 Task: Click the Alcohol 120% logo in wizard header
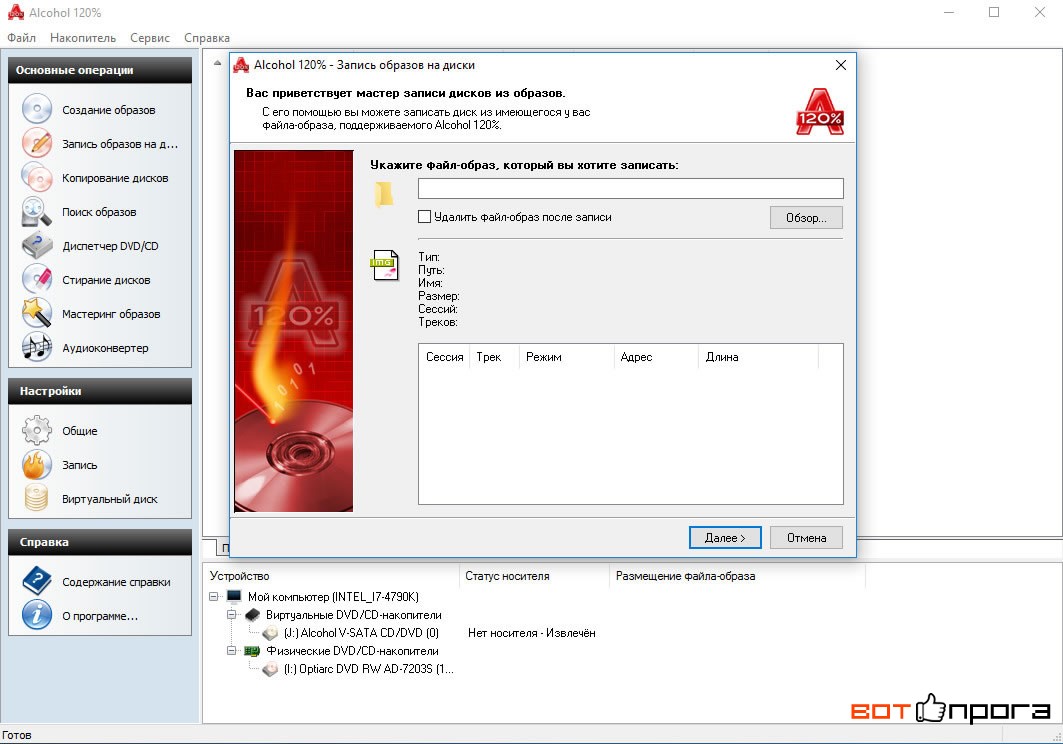(820, 111)
